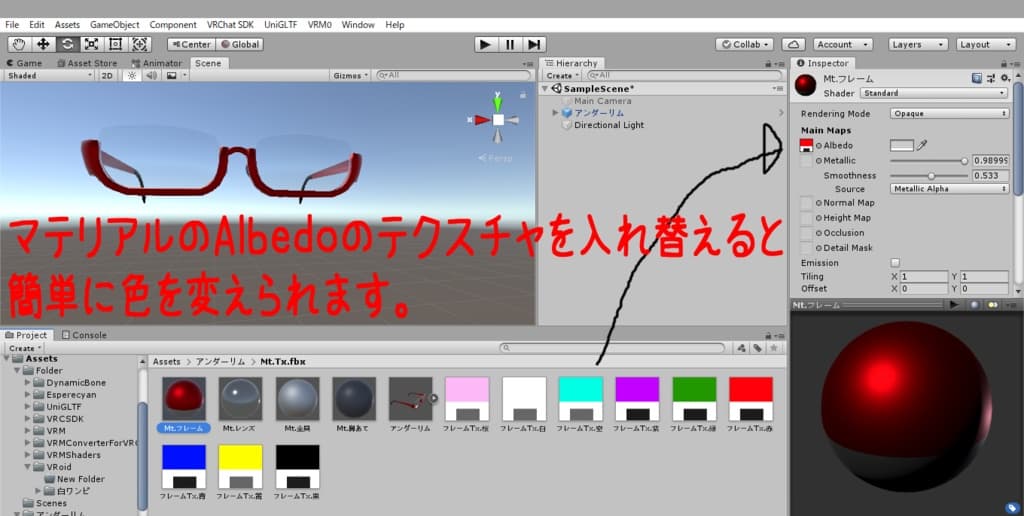Click the Normal Map texture slot
This screenshot has width=1024, height=516.
(x=807, y=203)
